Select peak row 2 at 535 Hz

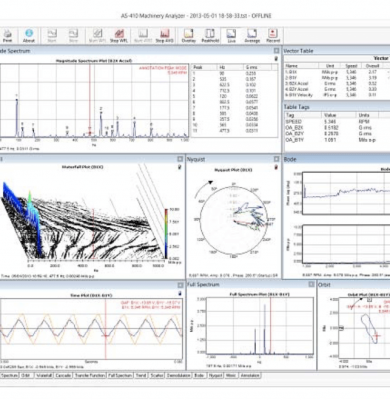tap(235, 79)
